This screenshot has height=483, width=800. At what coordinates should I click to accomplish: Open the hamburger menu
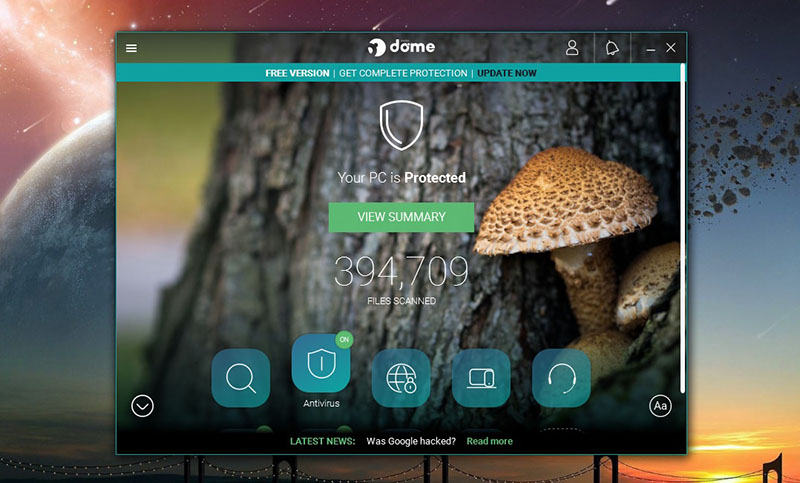[131, 48]
